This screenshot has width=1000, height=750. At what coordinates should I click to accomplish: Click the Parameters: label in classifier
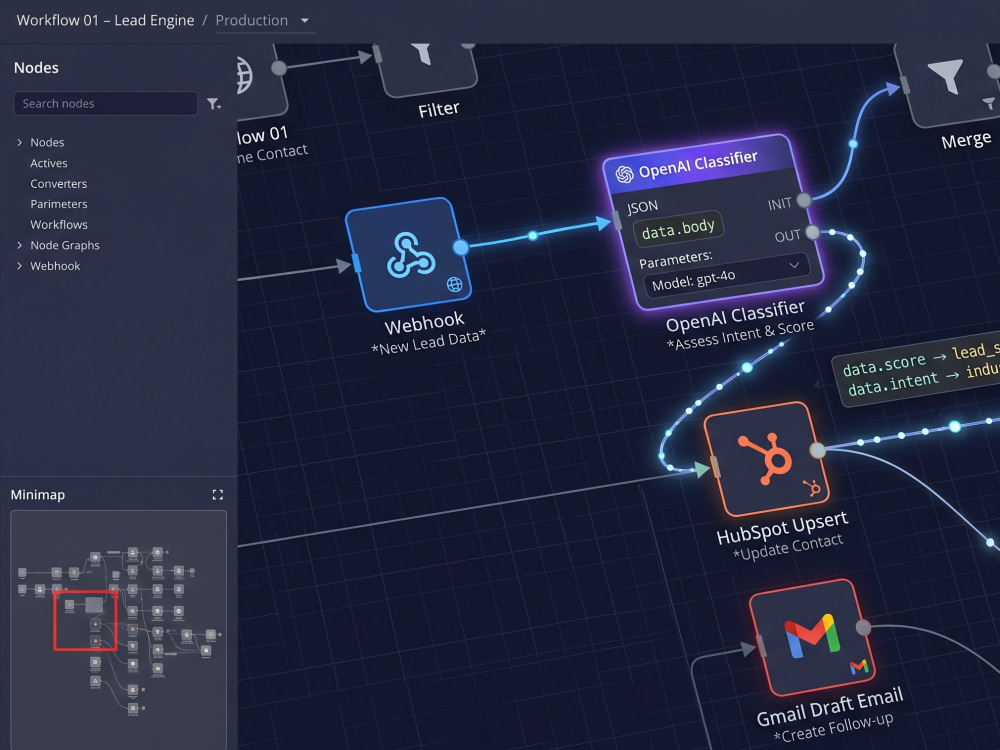pyautogui.click(x=675, y=259)
